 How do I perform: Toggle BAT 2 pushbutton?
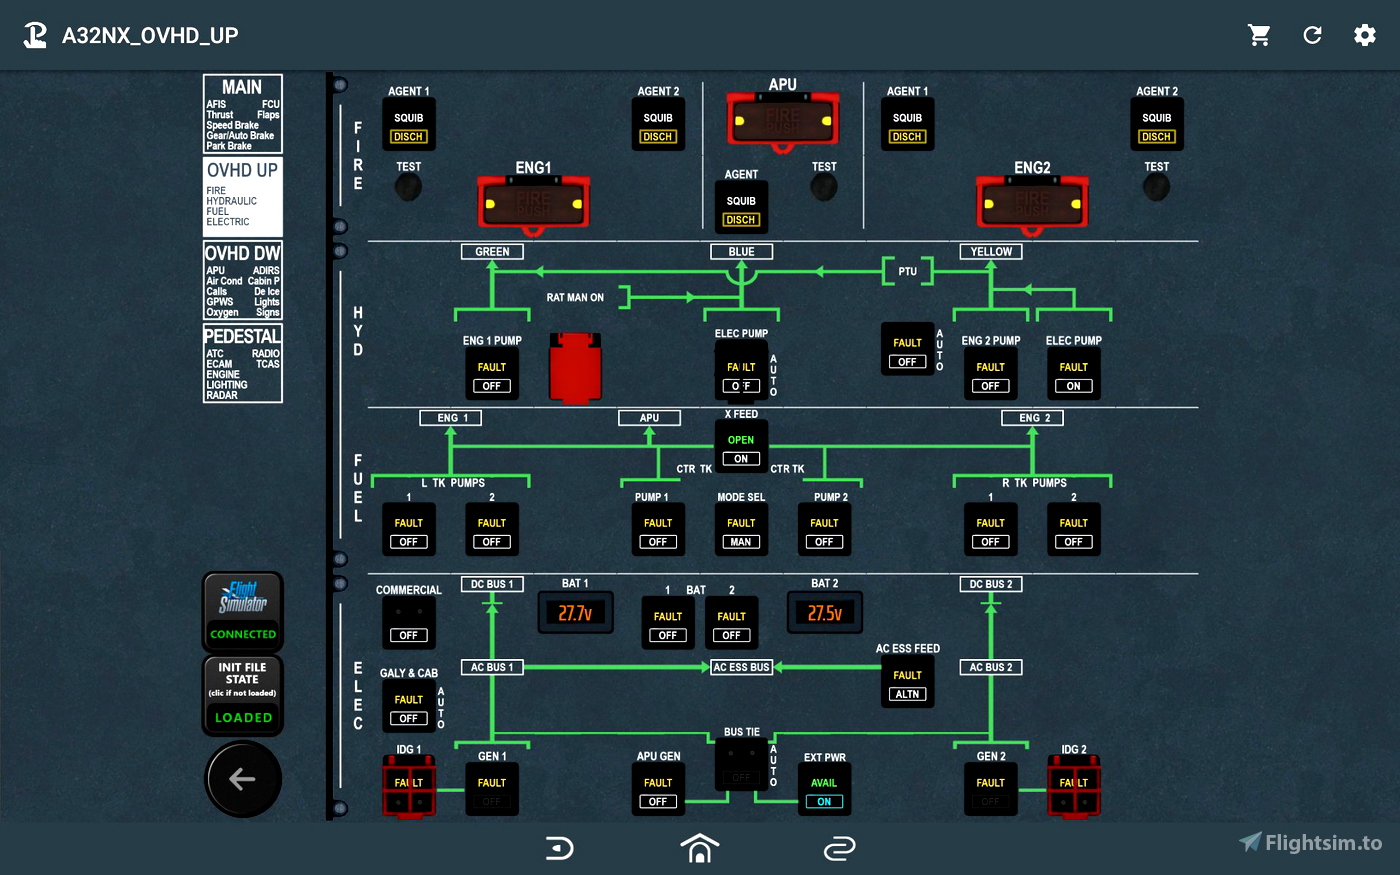click(731, 624)
